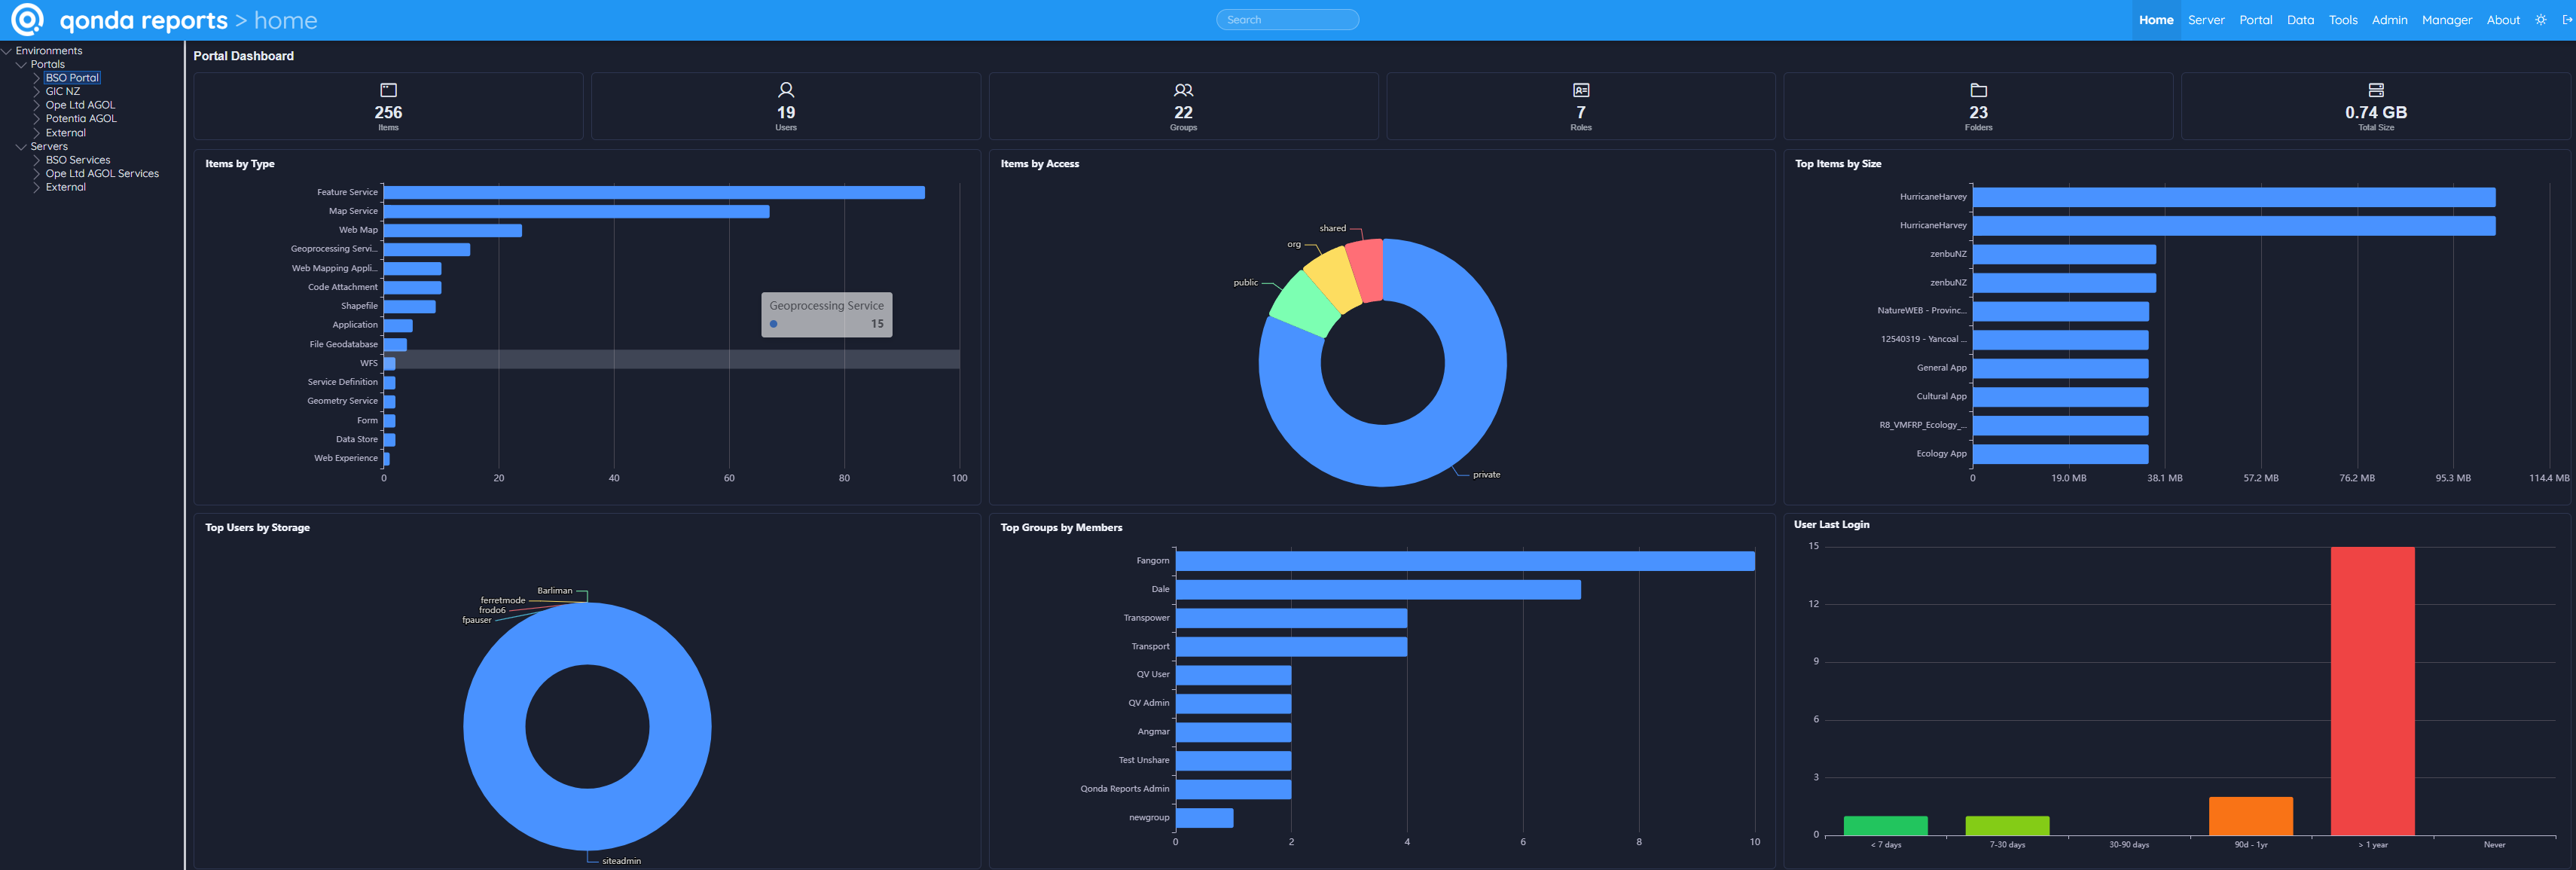This screenshot has width=2576, height=870.
Task: Select External under Servers in tree
Action: (65, 188)
